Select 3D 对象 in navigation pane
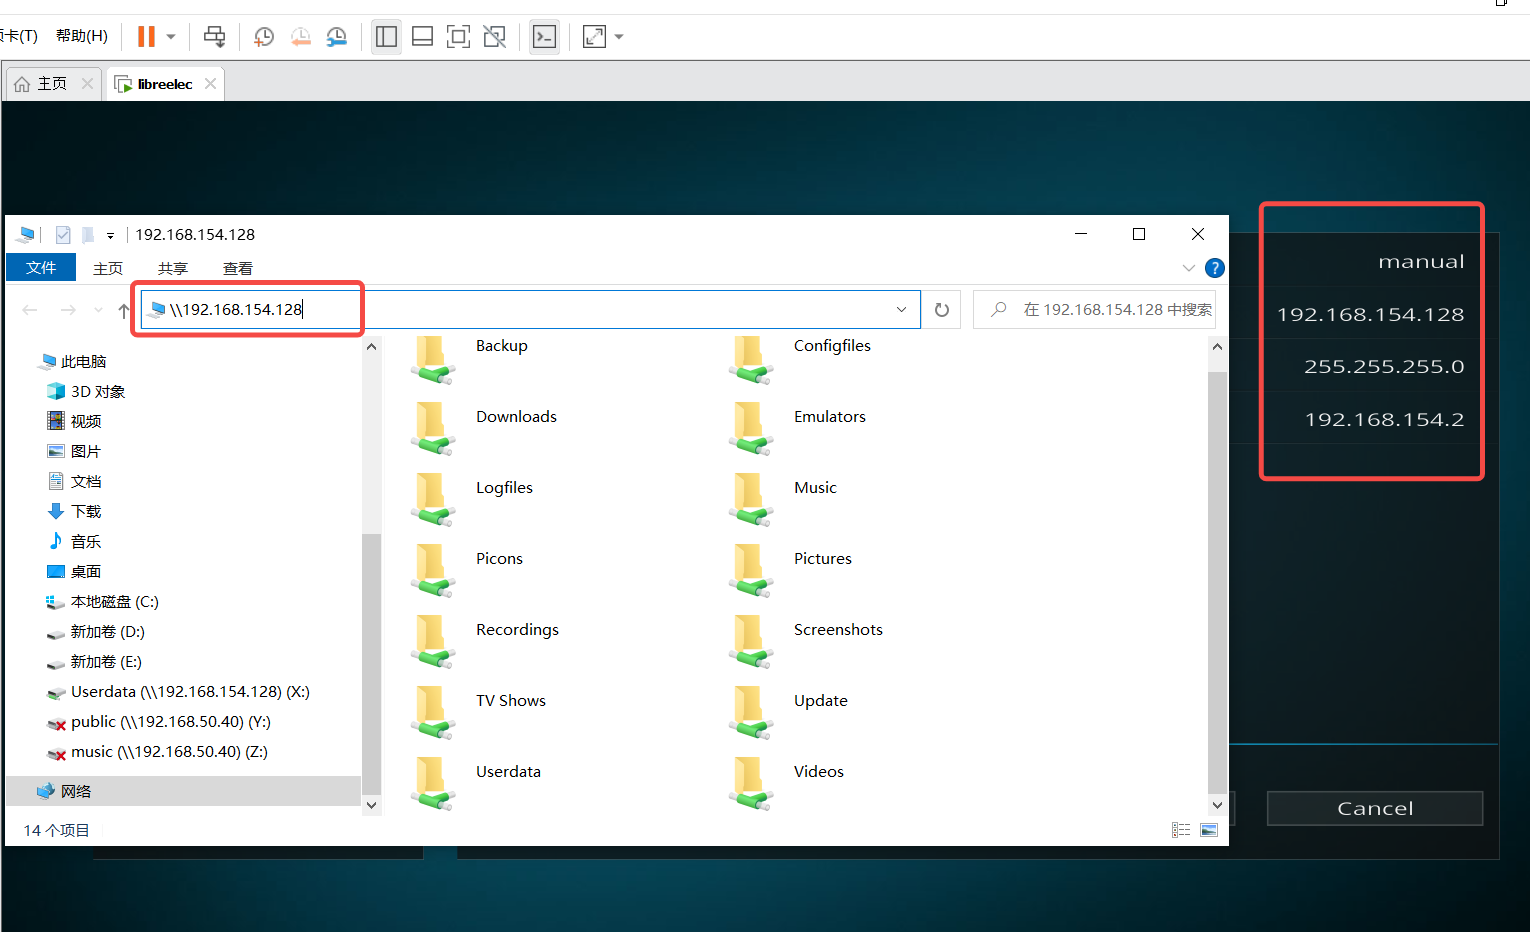Screen dimensions: 1530x932 click(86, 391)
